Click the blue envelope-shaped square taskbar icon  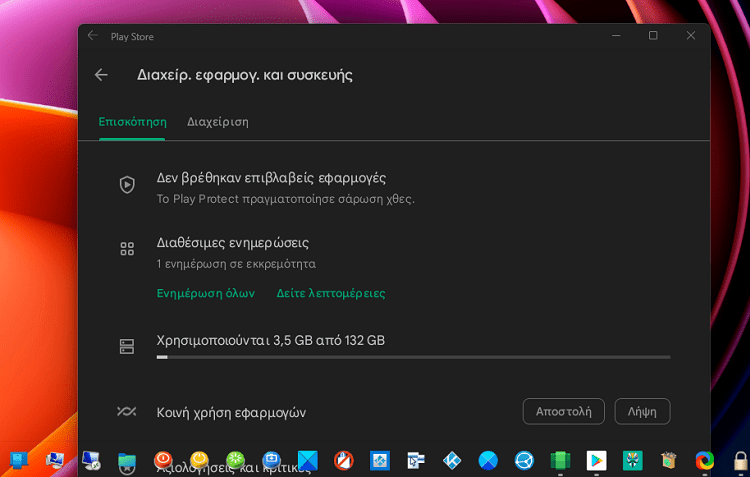coord(308,461)
